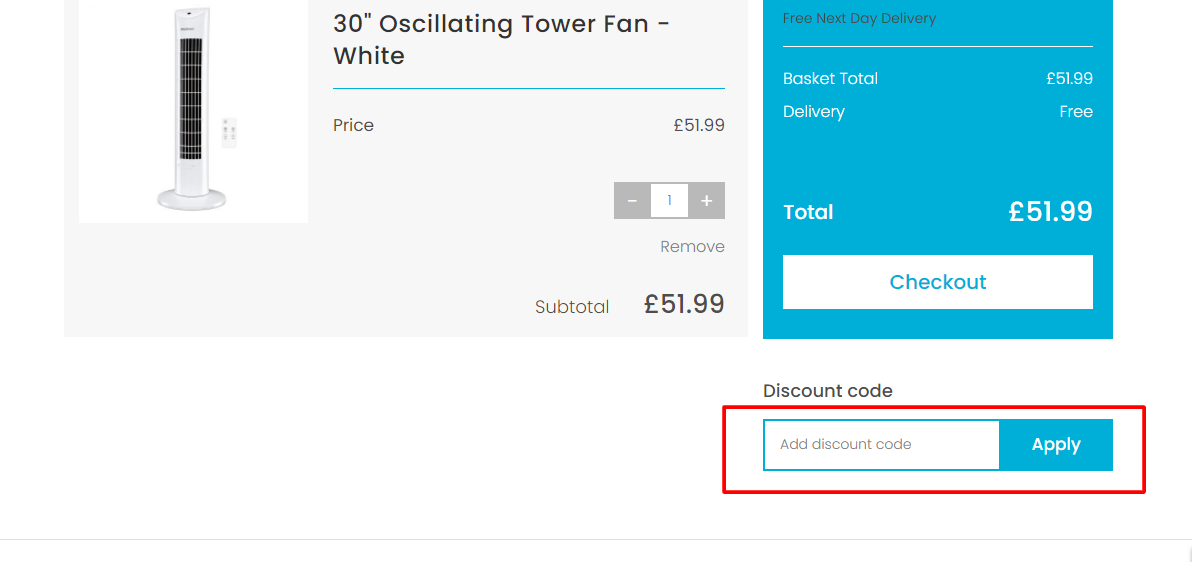Remove the tower fan from basket
The width and height of the screenshot is (1192, 562).
[692, 246]
